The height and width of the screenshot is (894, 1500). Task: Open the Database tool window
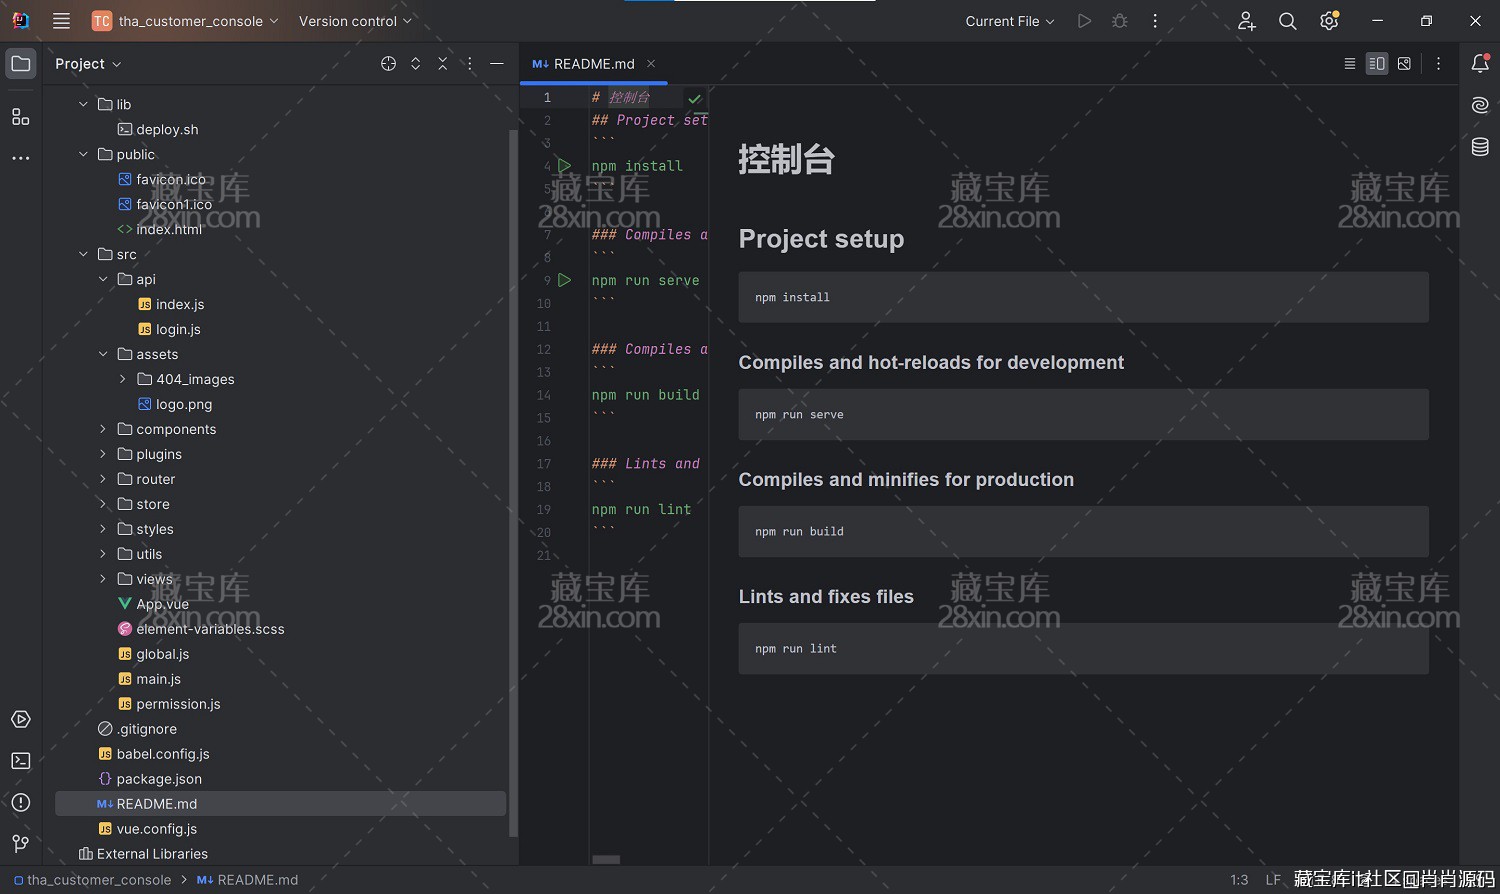(x=1480, y=147)
